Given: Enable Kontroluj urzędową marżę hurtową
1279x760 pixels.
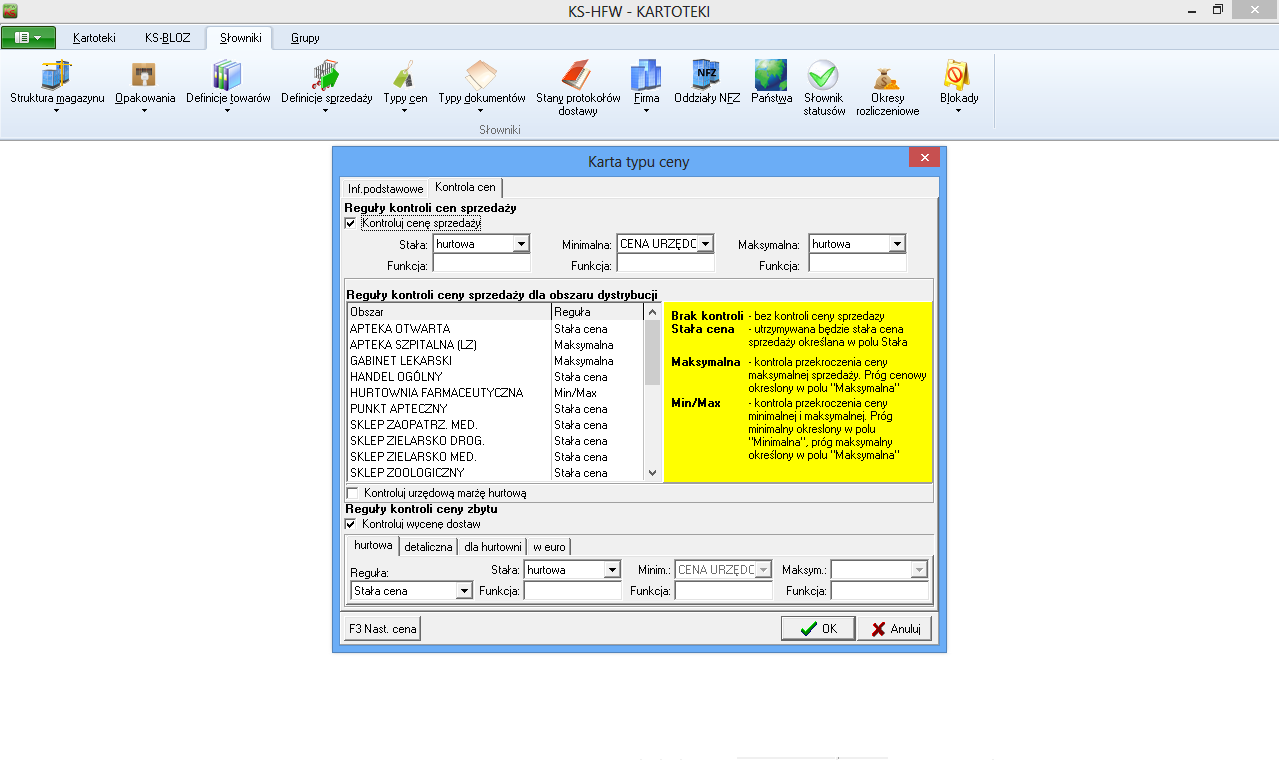Looking at the screenshot, I should (352, 493).
